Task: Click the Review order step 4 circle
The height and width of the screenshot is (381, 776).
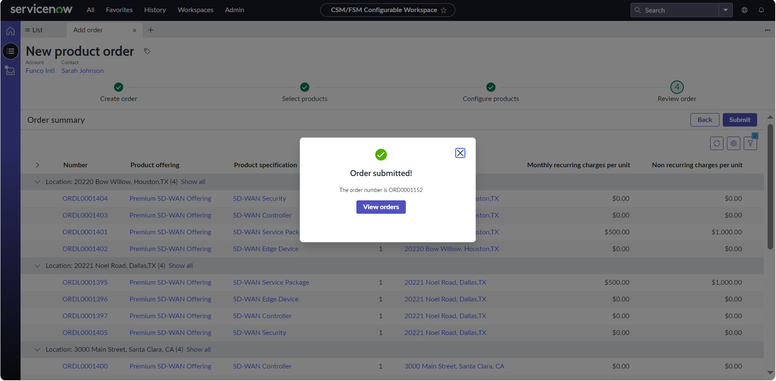Action: pos(677,87)
